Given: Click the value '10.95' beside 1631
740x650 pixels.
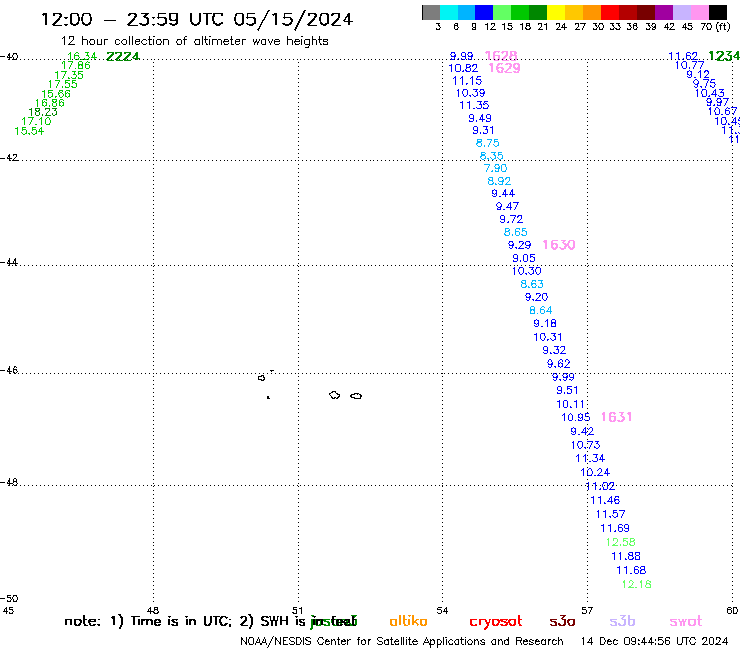Looking at the screenshot, I should click(576, 418).
